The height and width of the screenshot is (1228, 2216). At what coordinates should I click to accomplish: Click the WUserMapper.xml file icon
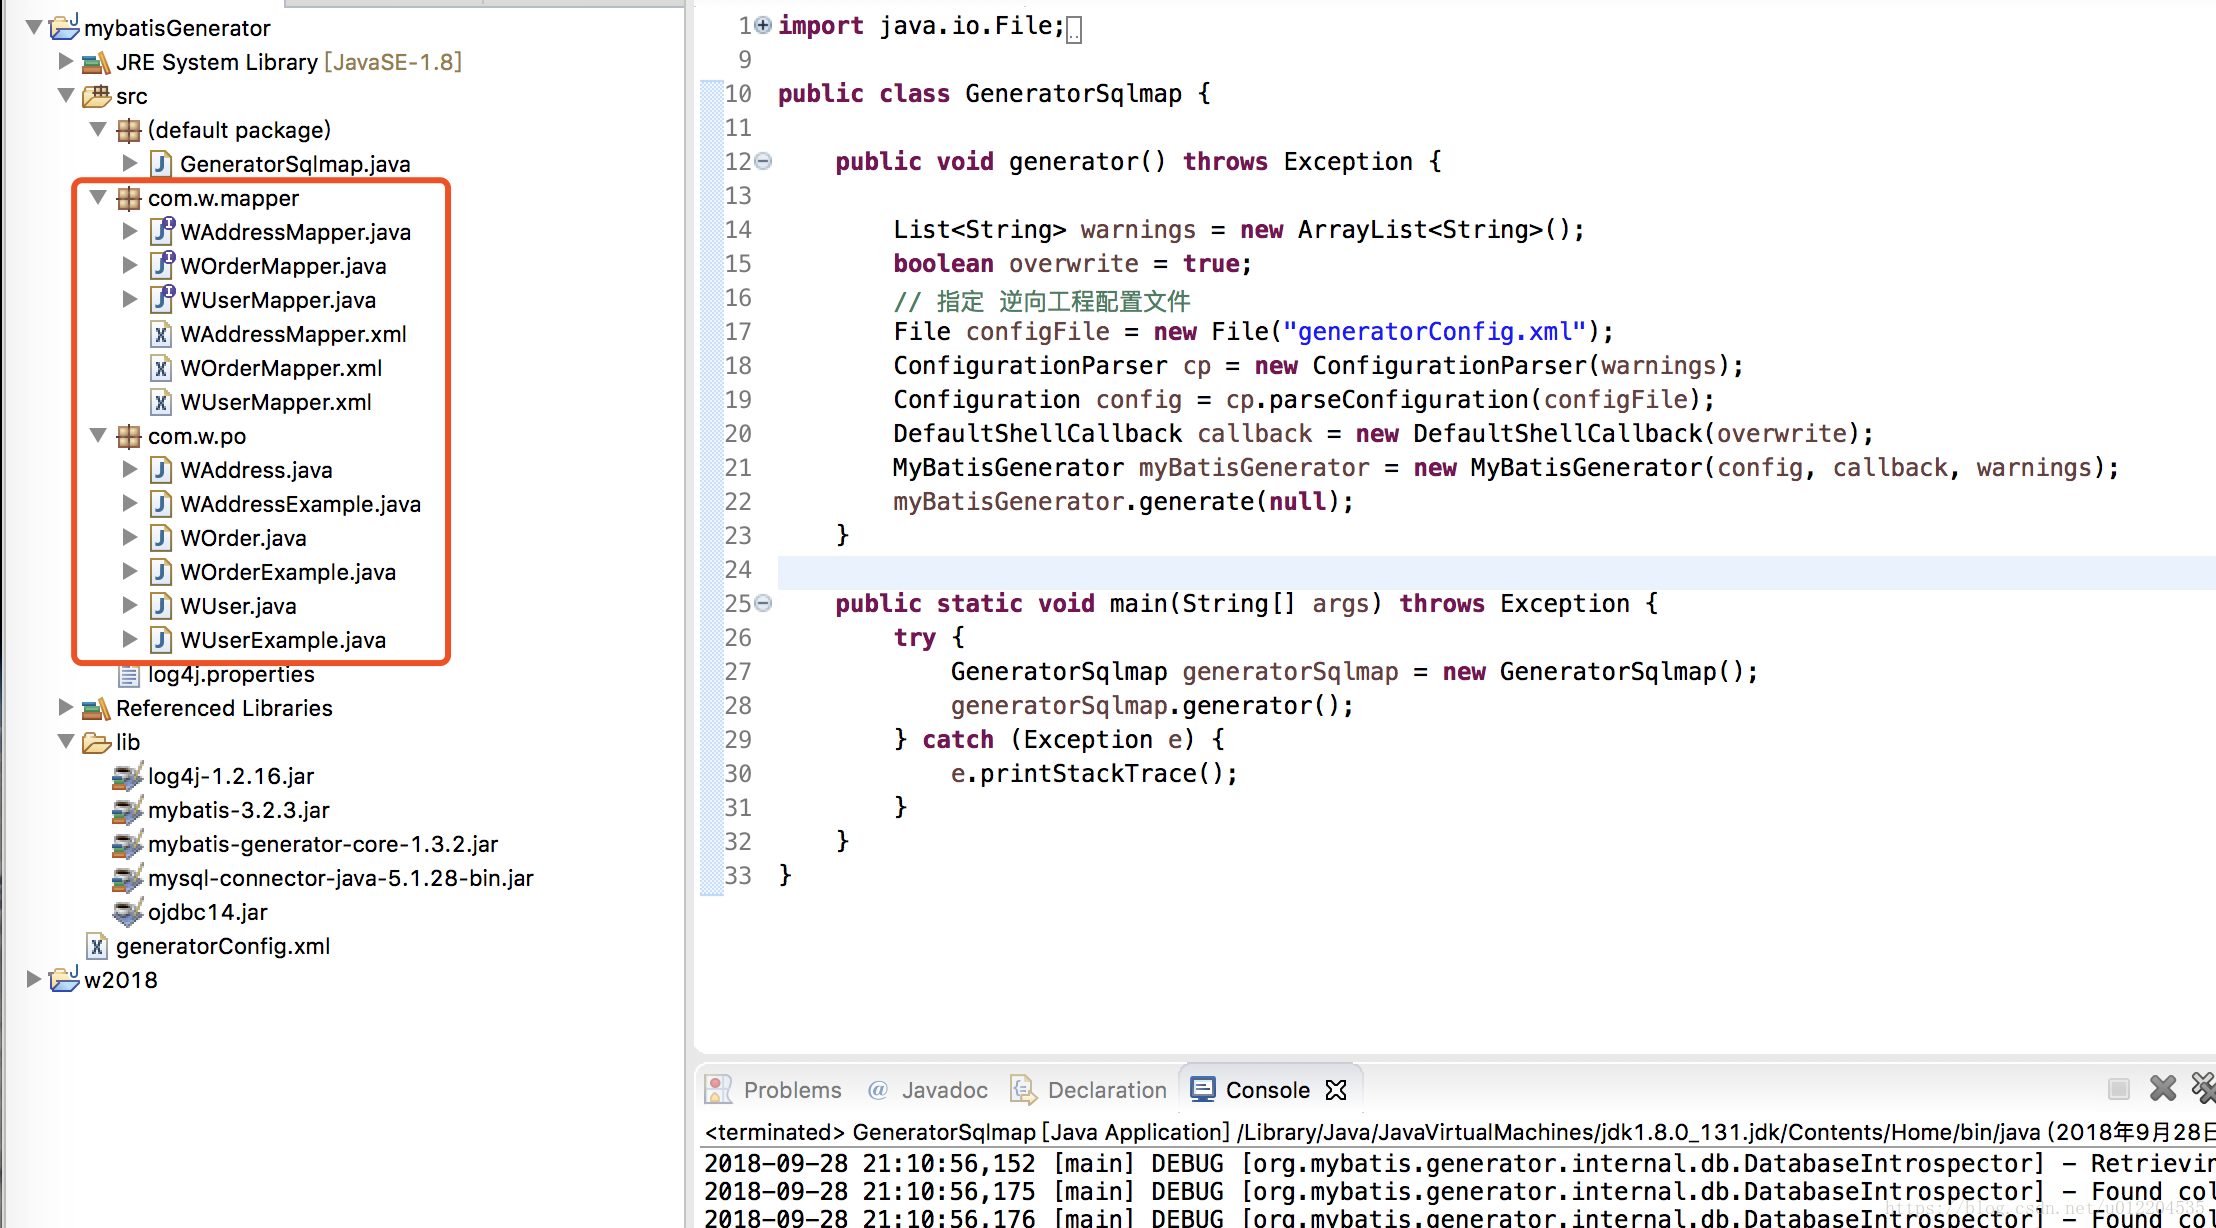pos(160,402)
